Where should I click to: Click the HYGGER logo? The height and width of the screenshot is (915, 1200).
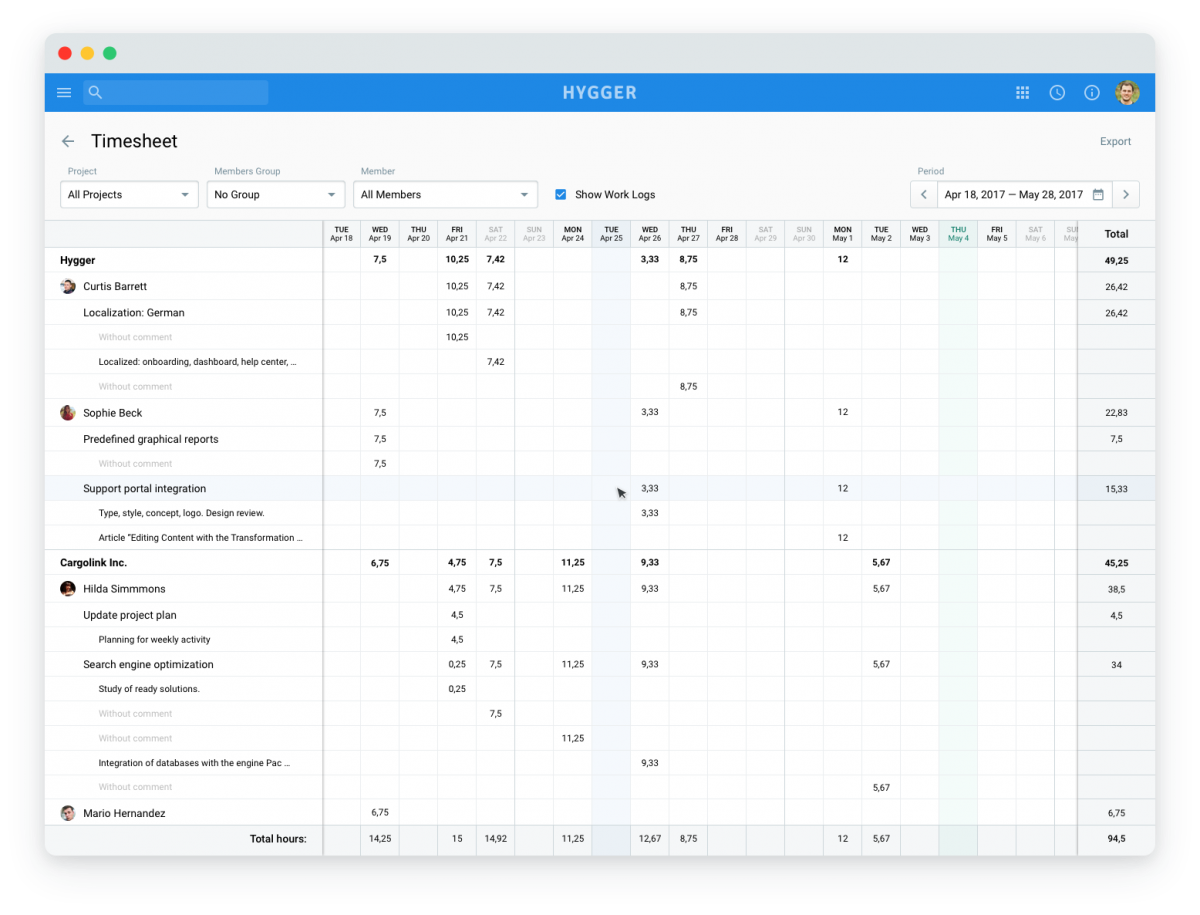click(600, 93)
